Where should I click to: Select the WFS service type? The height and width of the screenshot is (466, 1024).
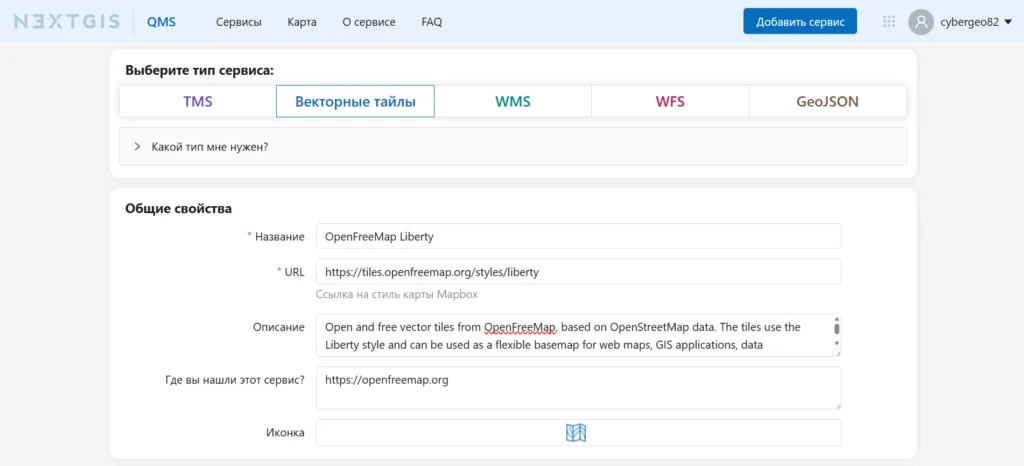click(x=670, y=102)
